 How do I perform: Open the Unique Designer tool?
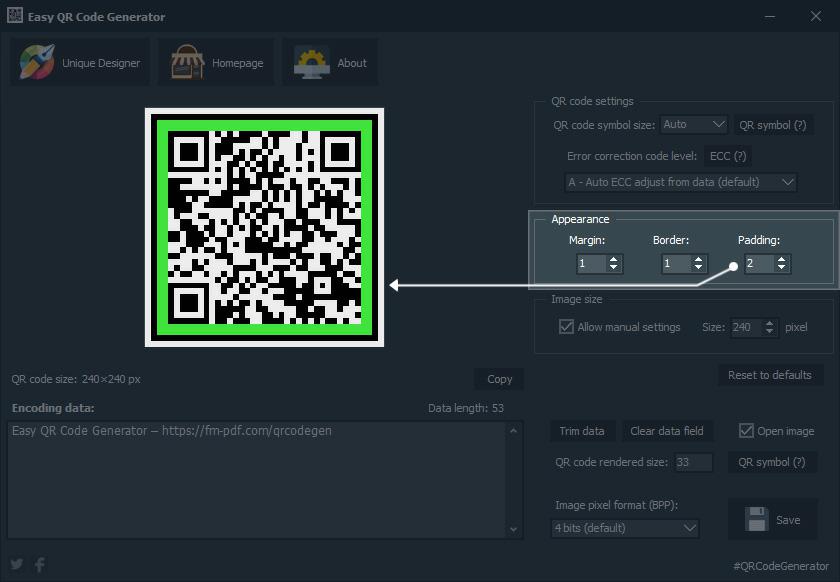point(80,63)
